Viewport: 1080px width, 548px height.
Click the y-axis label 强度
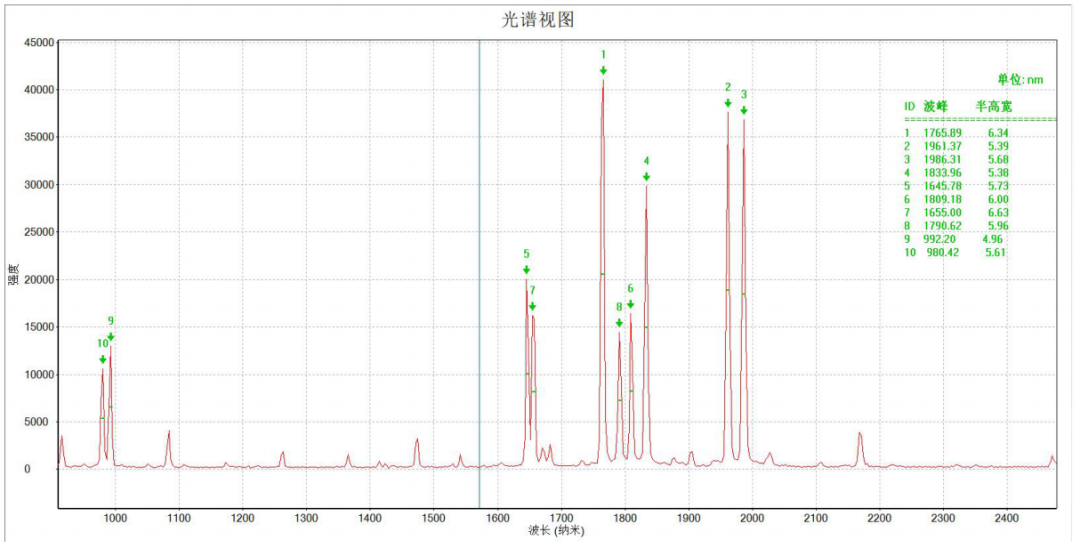click(12, 274)
